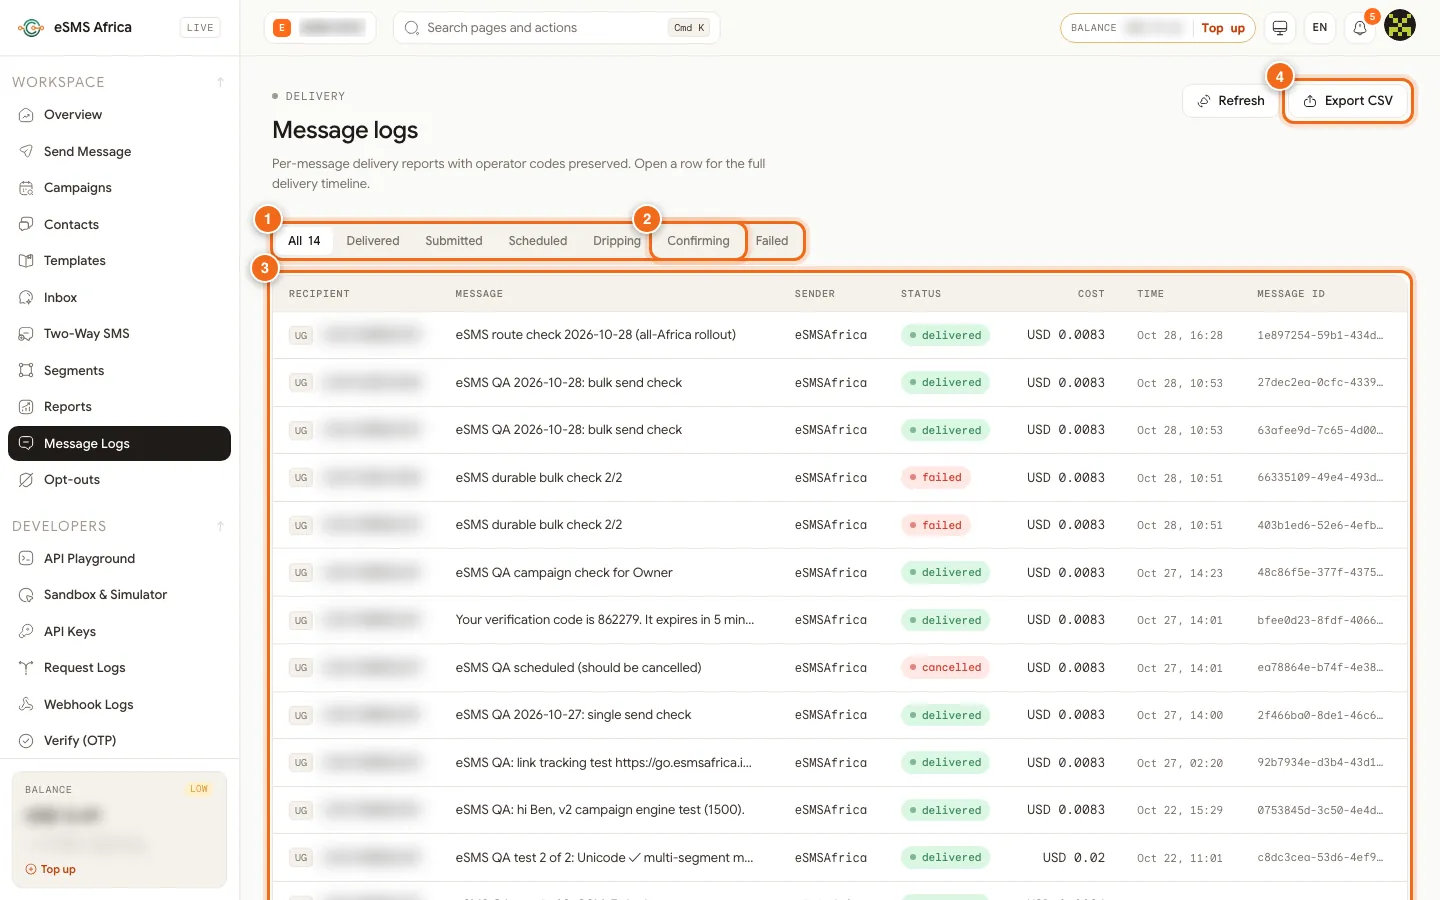
Task: Open Message Logs in sidebar
Action: pyautogui.click(x=119, y=444)
